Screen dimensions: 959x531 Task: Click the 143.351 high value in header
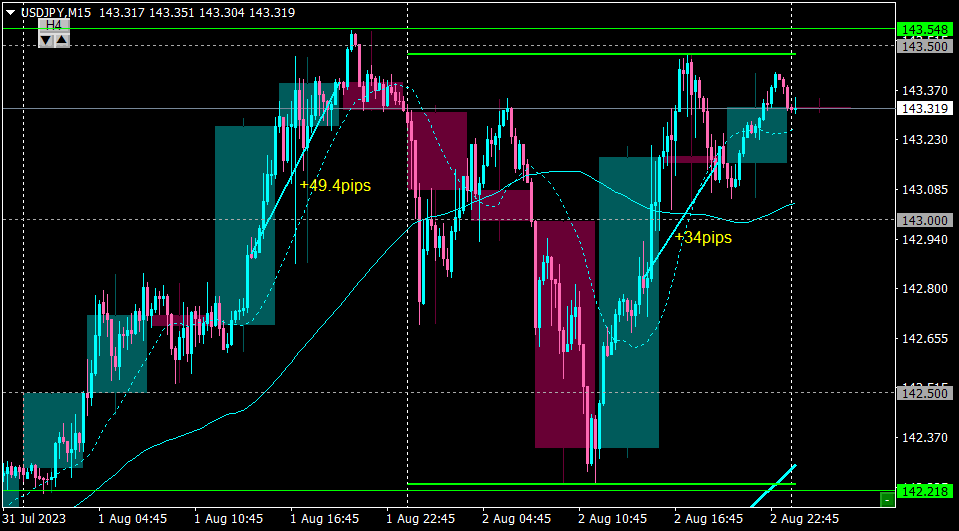172,13
